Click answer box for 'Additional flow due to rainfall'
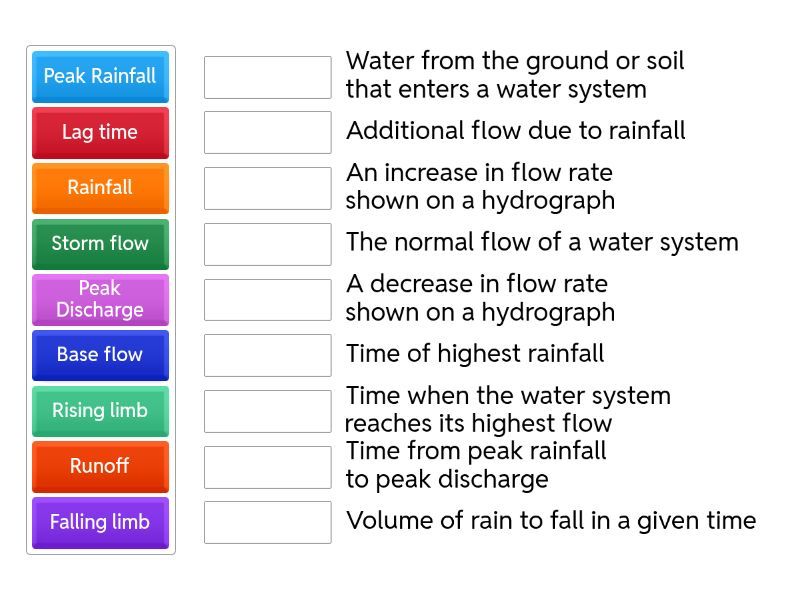This screenshot has height=600, width=800. [x=267, y=132]
